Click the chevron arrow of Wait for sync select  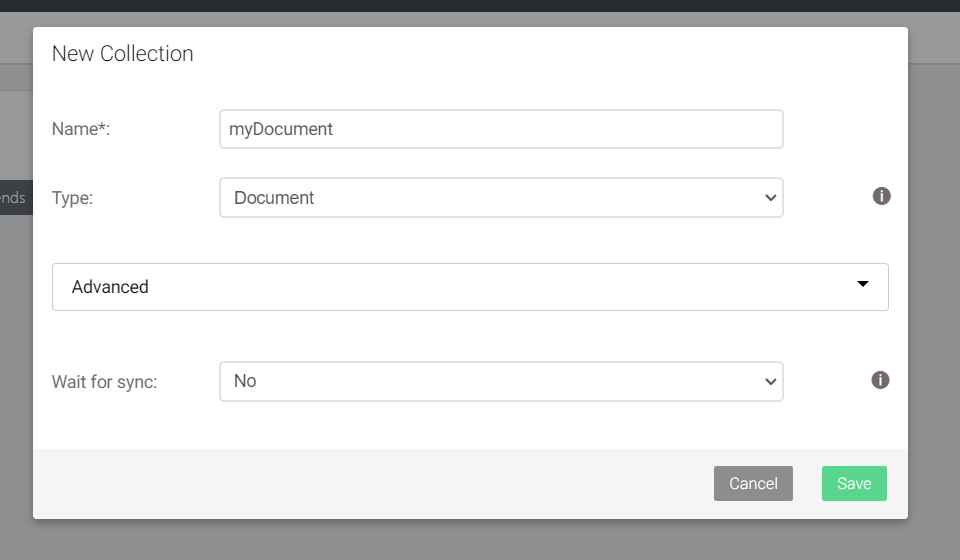[x=770, y=381]
